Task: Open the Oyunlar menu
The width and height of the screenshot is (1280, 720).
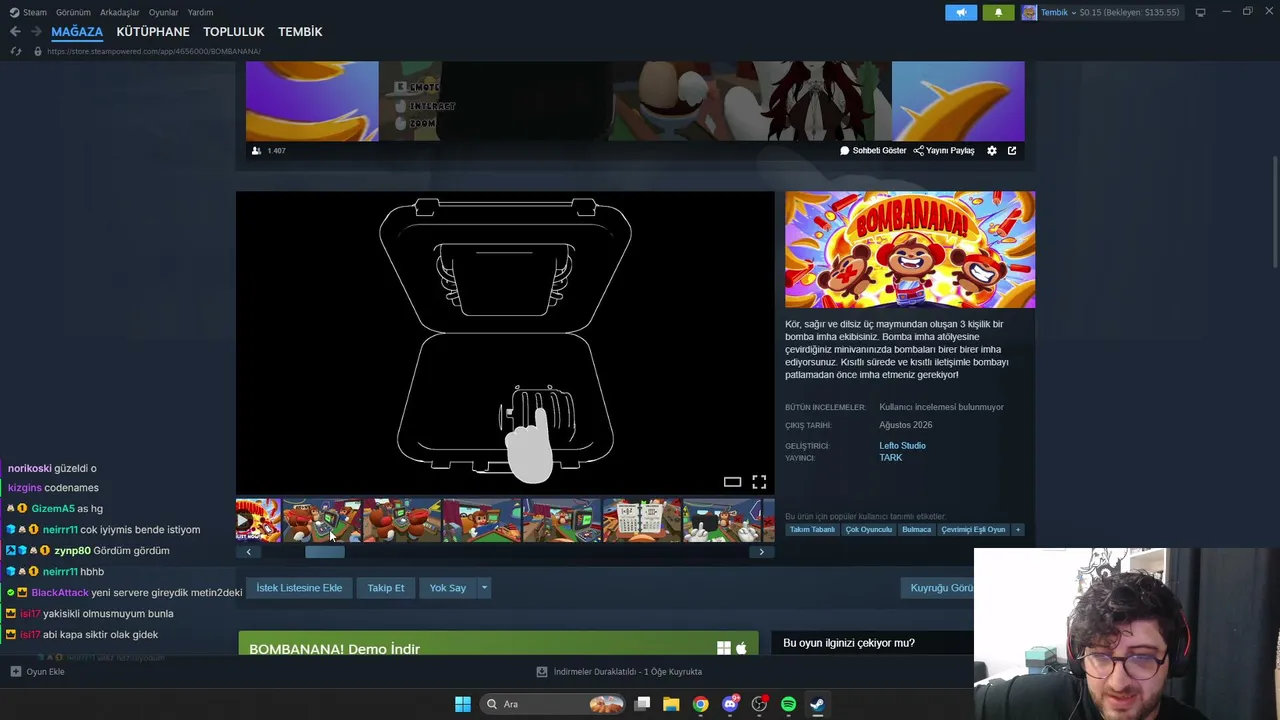Action: click(x=164, y=12)
